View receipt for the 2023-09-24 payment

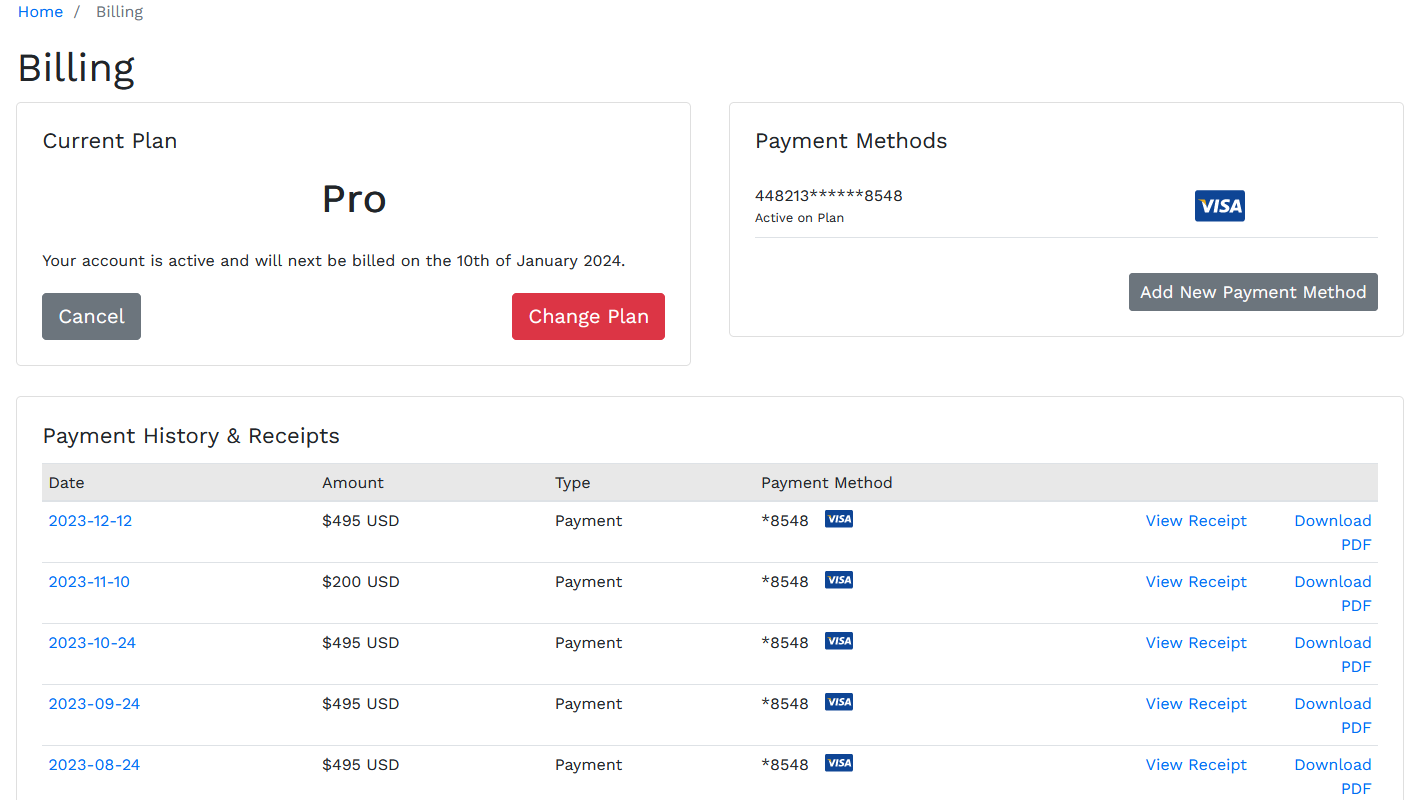(x=1196, y=704)
